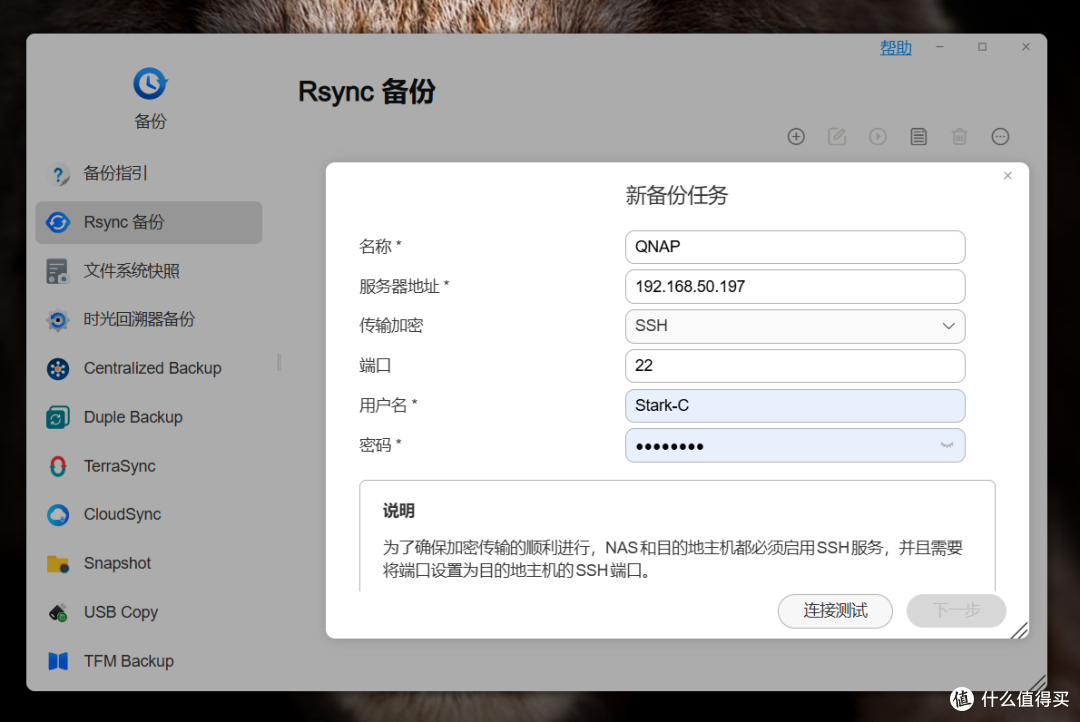Open the more options ellipsis icon

(1000, 136)
